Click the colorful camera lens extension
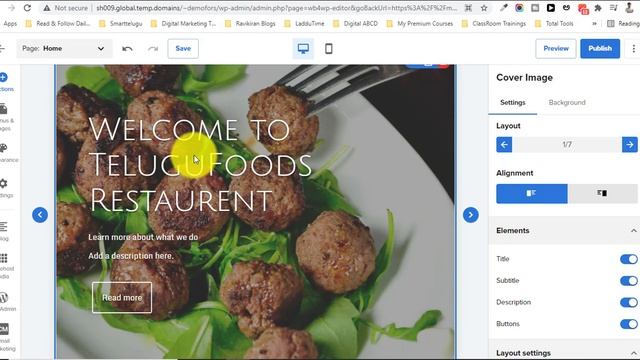 [519, 8]
